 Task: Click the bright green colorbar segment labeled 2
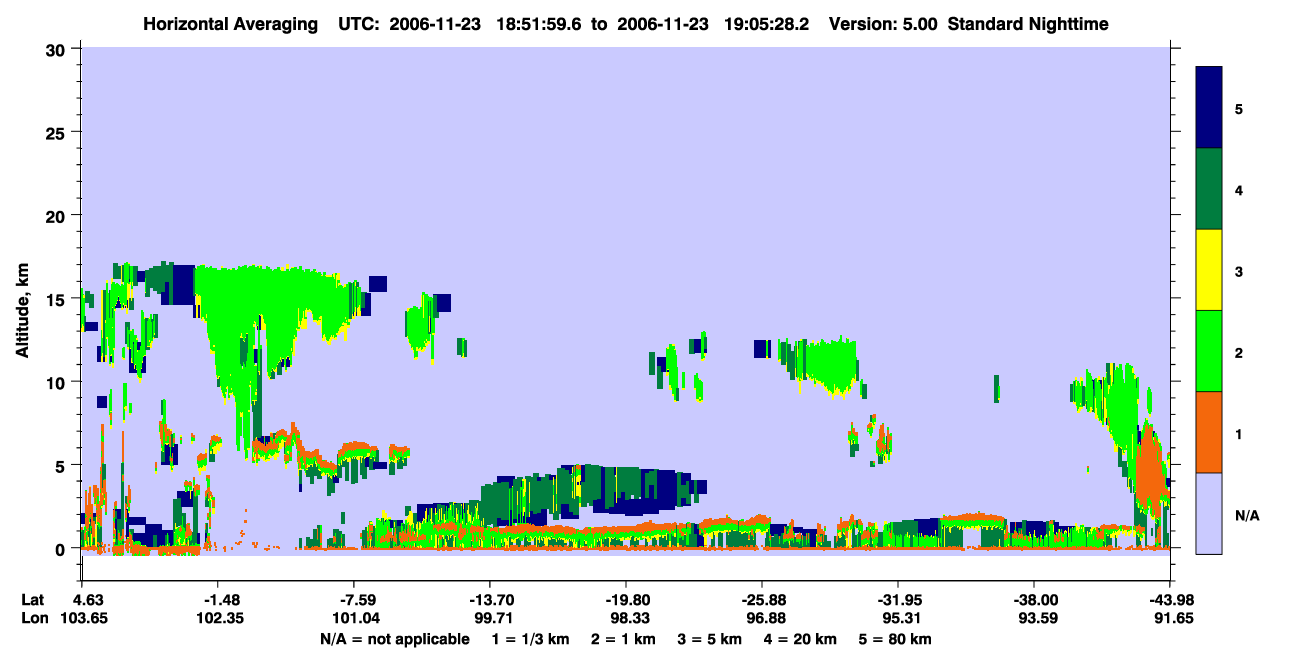click(x=1209, y=351)
